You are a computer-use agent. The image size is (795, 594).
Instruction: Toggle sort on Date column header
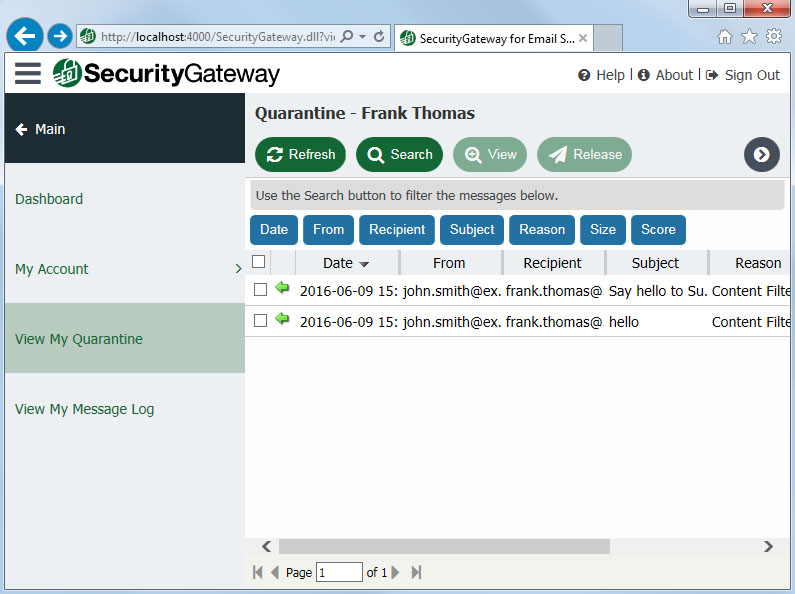click(x=346, y=263)
